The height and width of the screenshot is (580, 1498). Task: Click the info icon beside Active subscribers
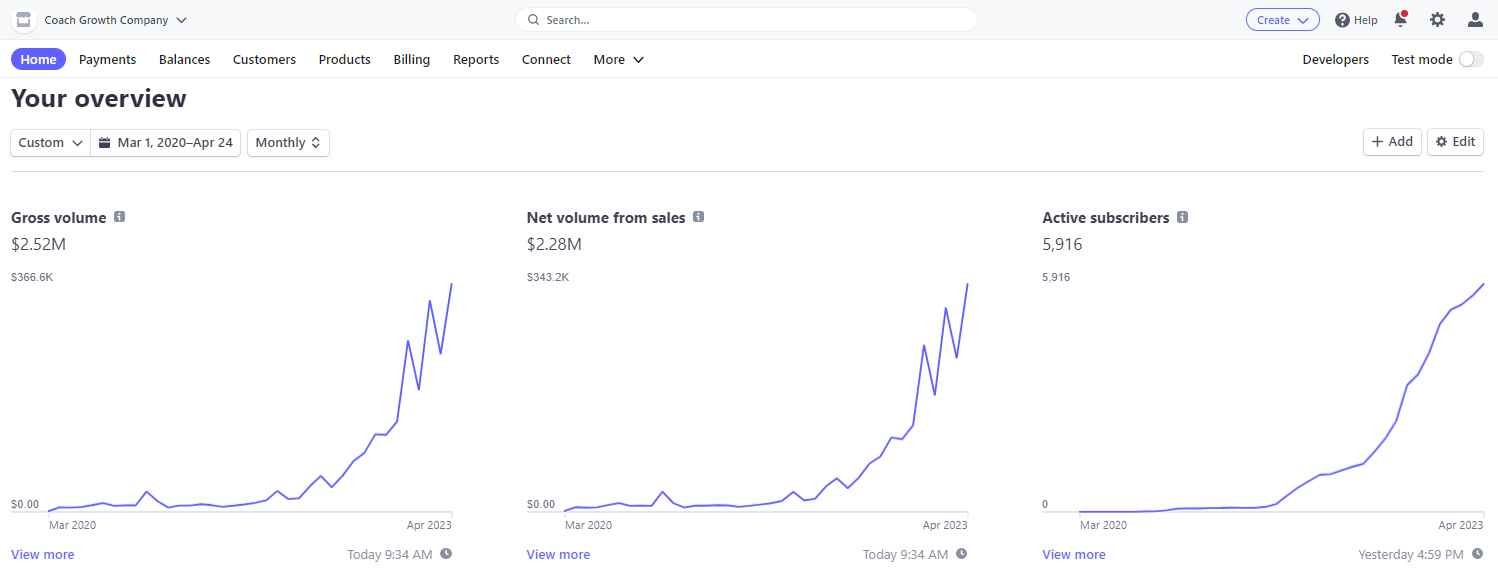[x=1183, y=217]
